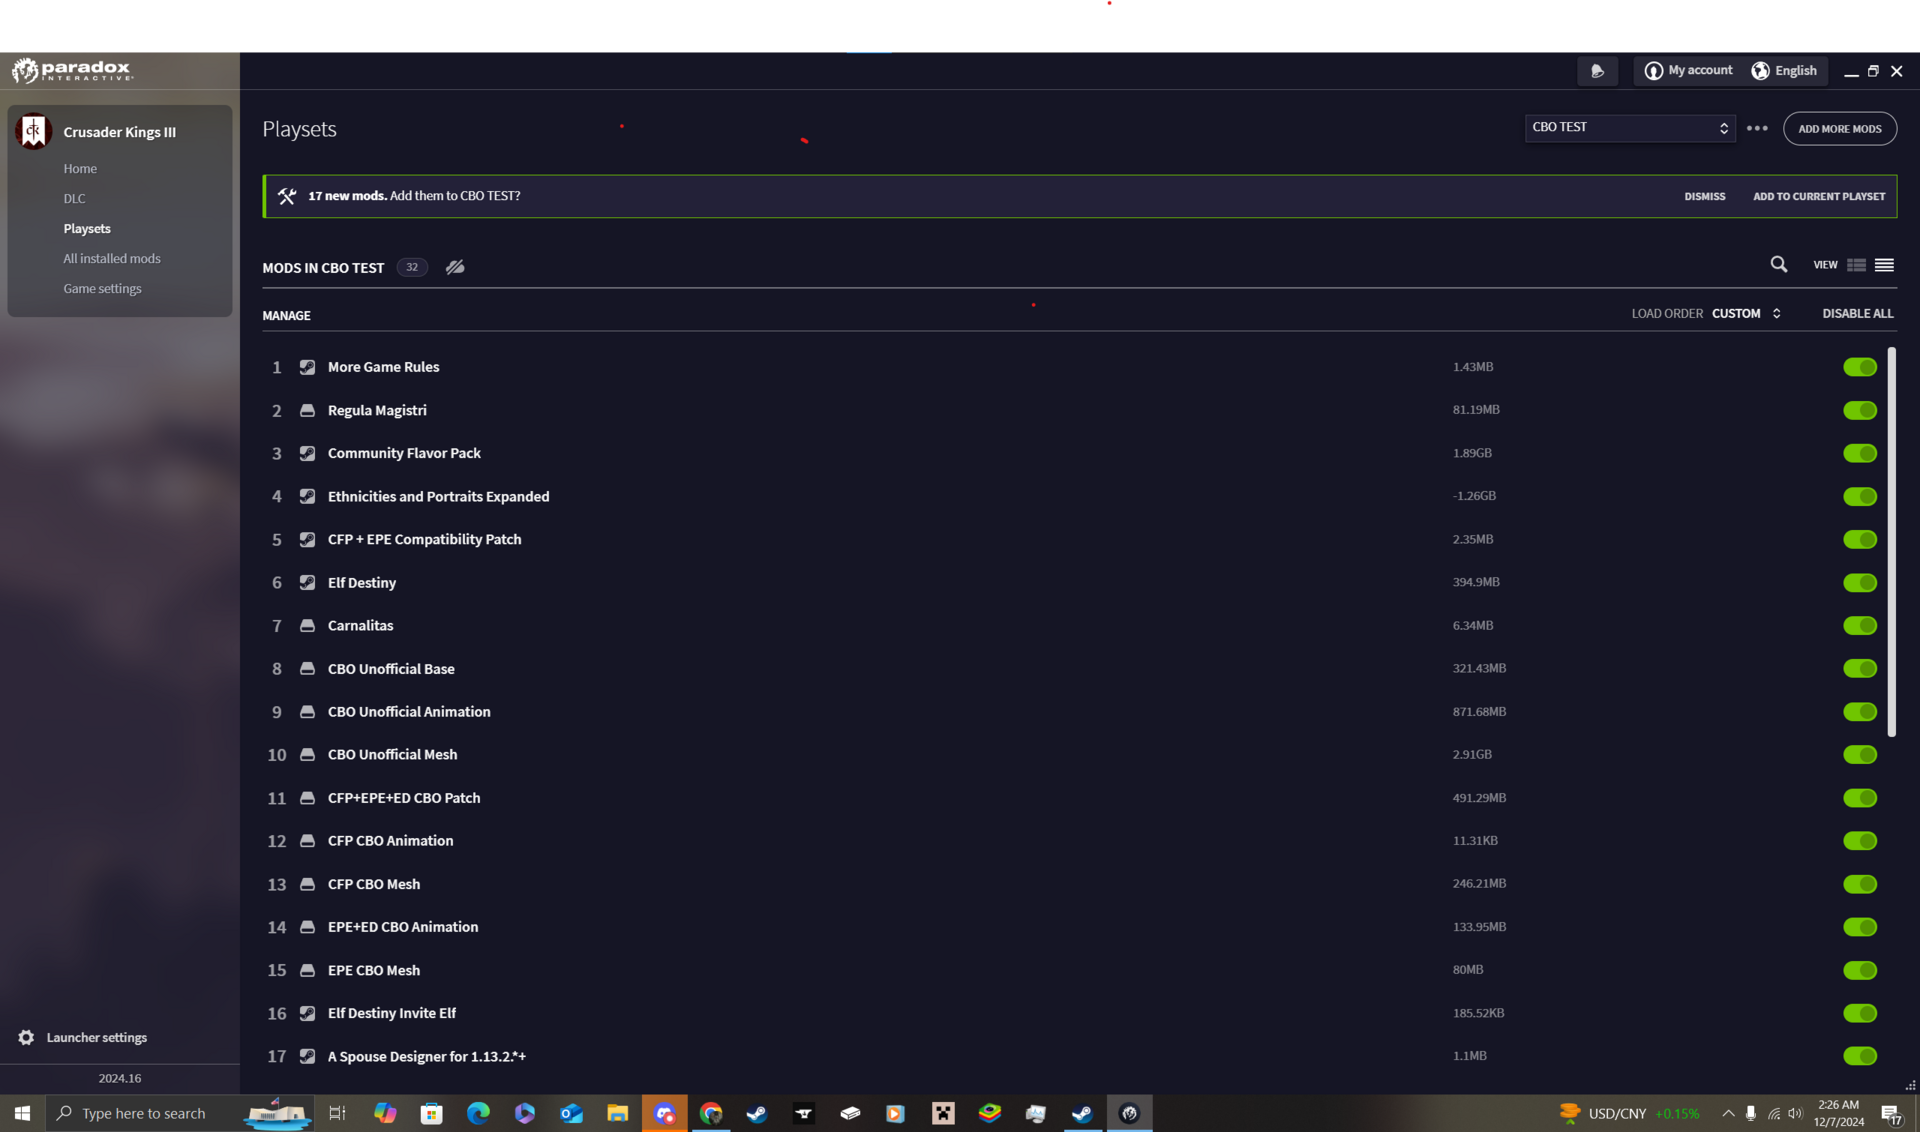
Task: Open the Task View taskbar icon
Action: pos(337,1113)
